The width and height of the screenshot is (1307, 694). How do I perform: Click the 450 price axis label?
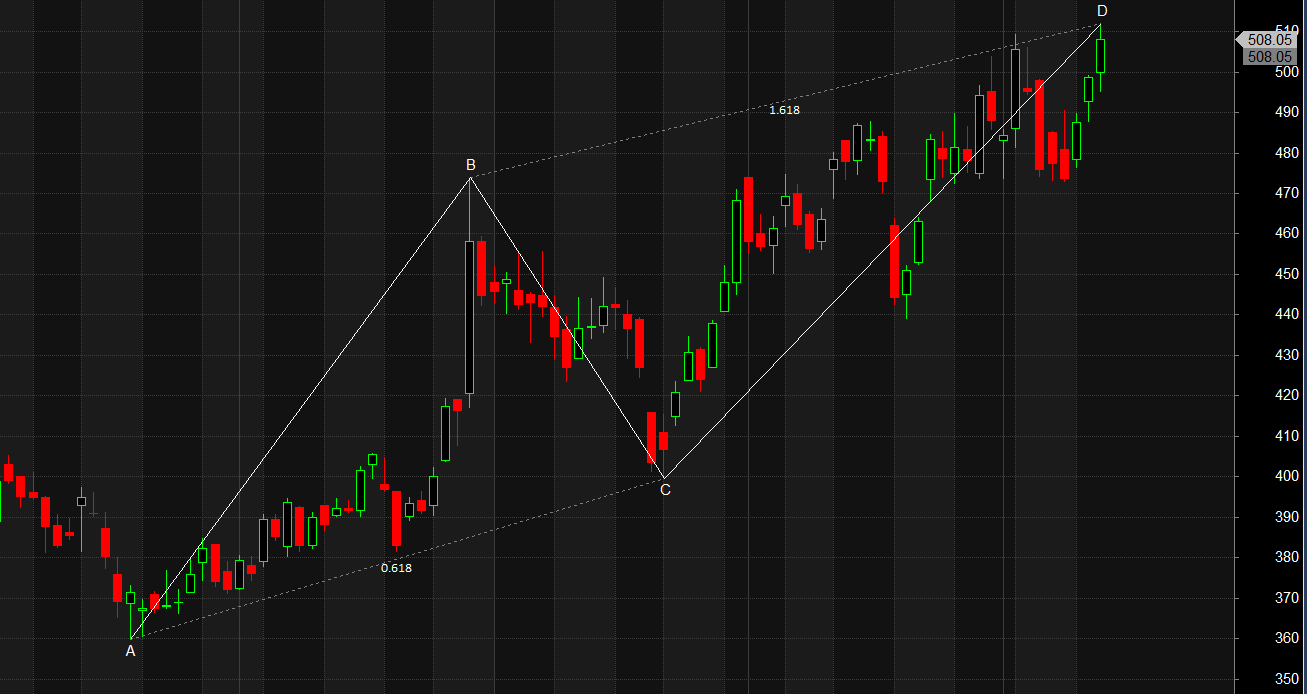(x=1286, y=274)
